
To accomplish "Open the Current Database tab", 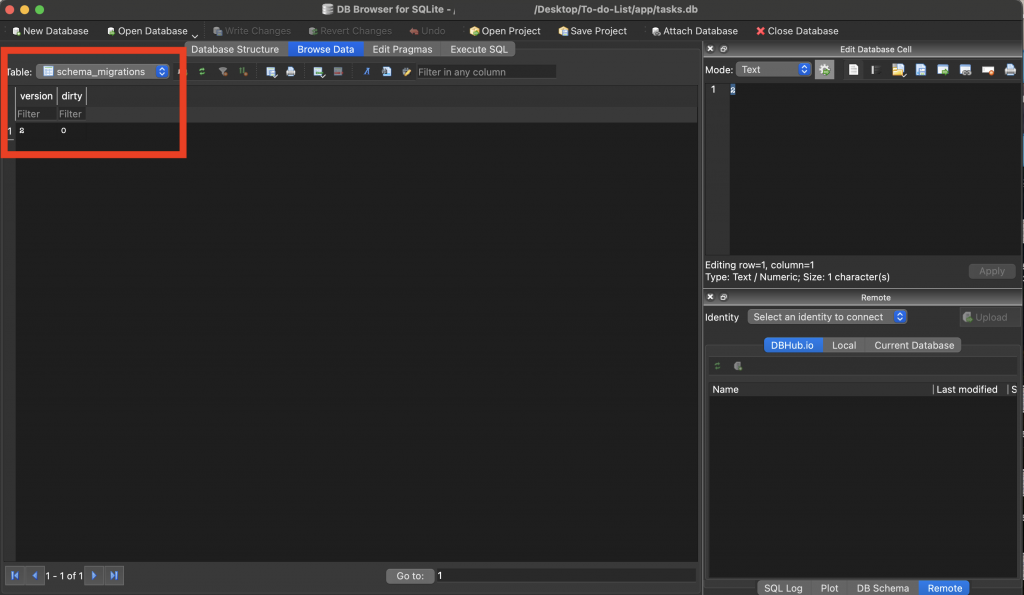I will coord(914,345).
